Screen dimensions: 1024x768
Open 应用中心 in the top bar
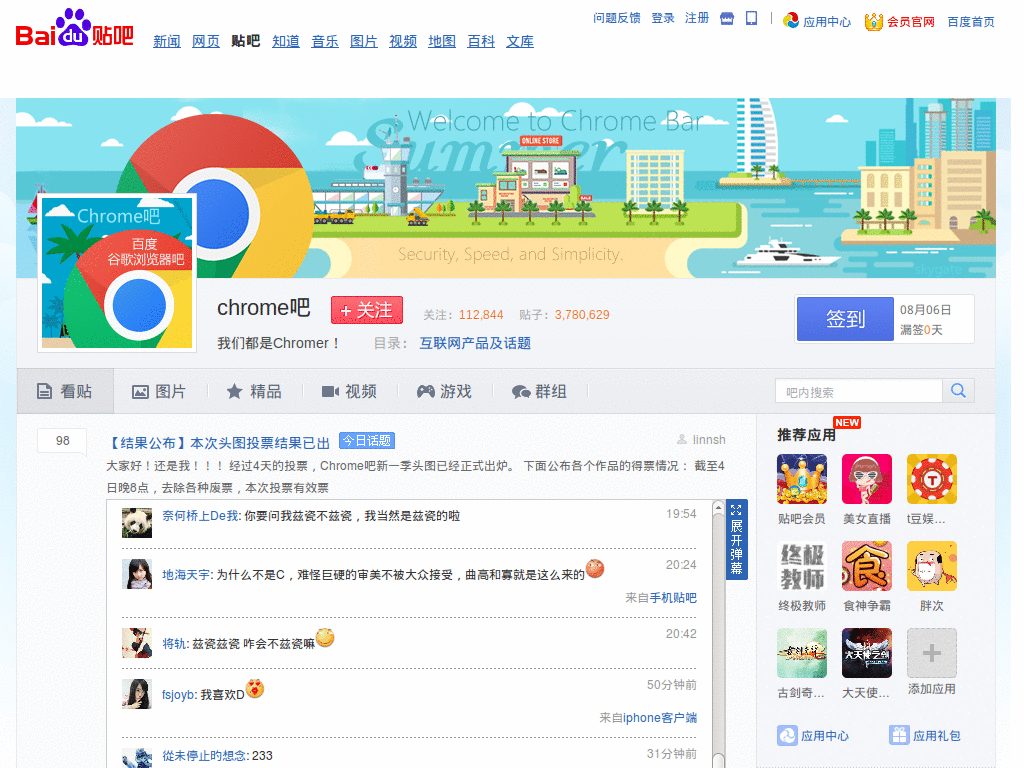point(818,22)
